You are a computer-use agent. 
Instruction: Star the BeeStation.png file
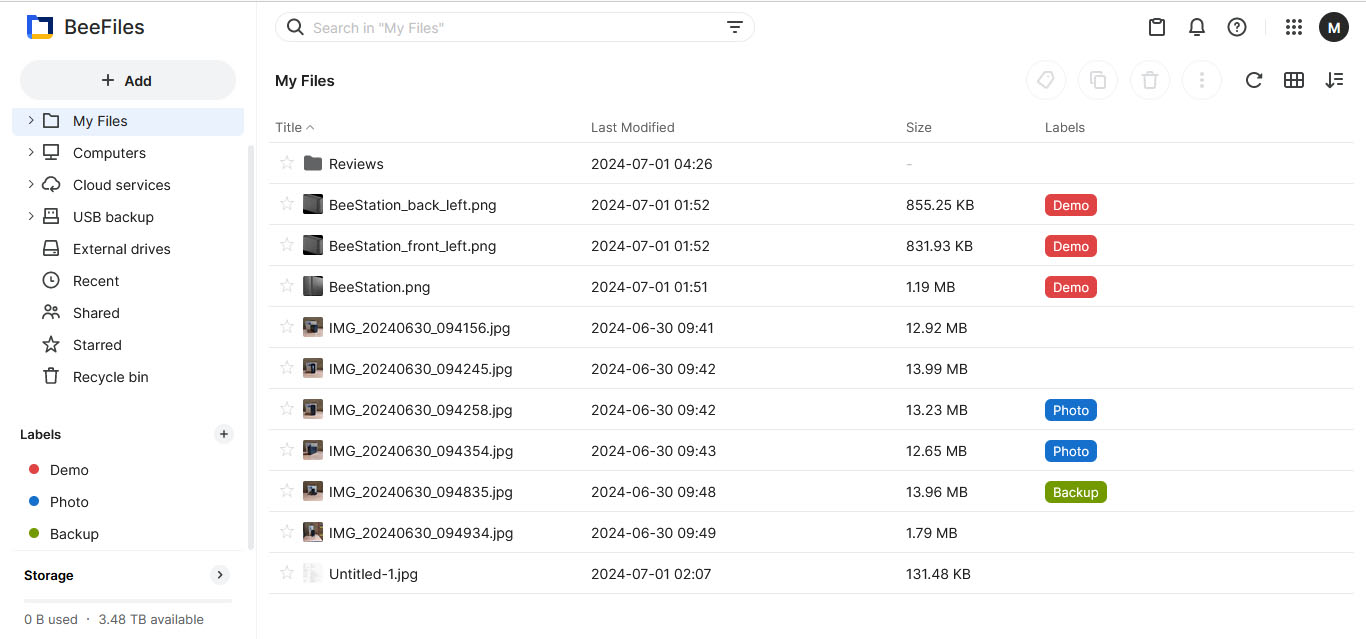click(x=287, y=286)
